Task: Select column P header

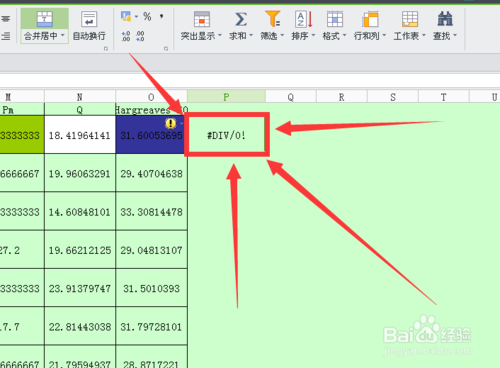Action: tap(226, 97)
